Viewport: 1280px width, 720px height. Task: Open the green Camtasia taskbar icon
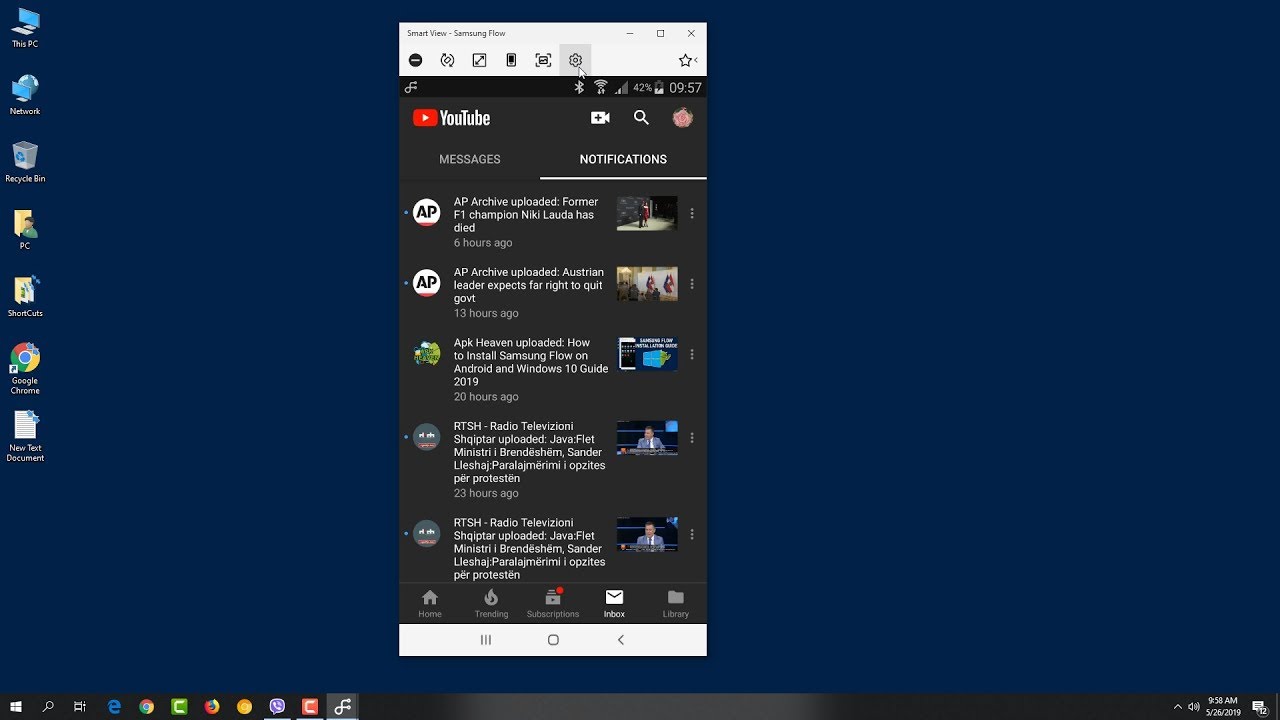point(179,707)
